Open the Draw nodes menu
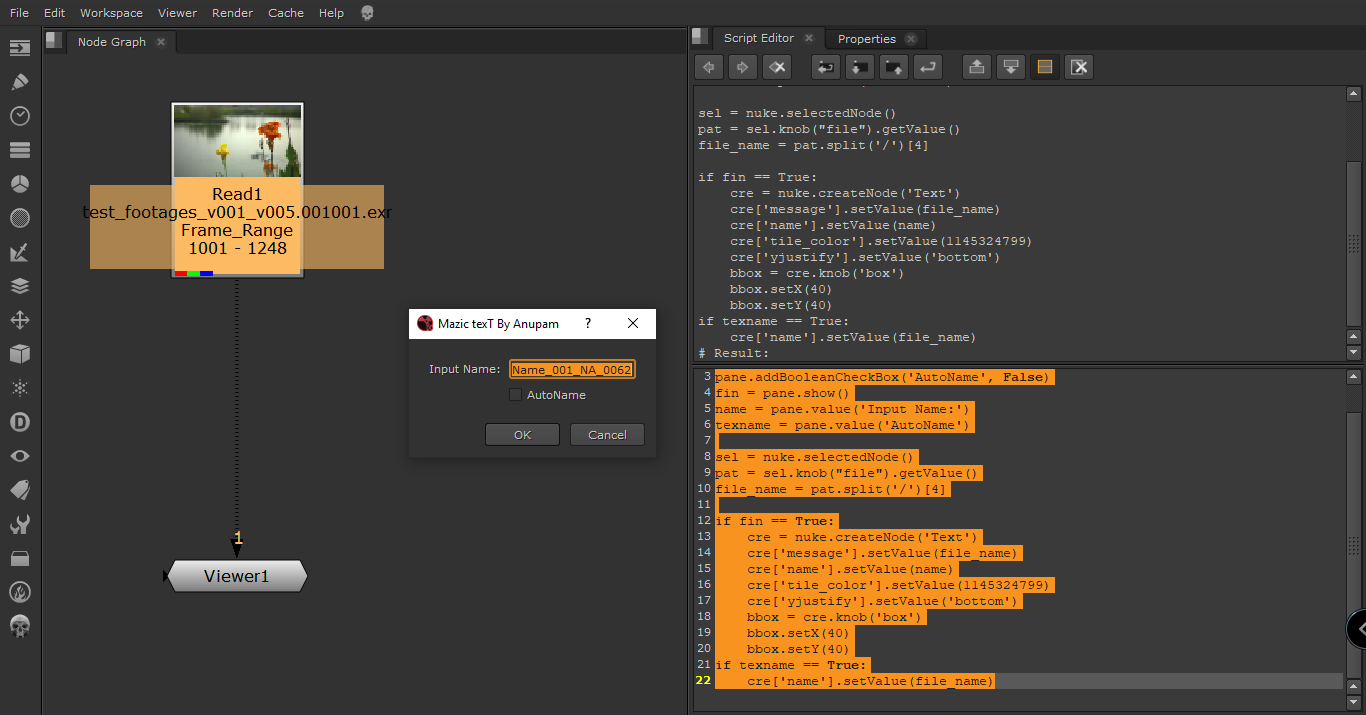Viewport: 1366px width, 715px height. coord(20,82)
